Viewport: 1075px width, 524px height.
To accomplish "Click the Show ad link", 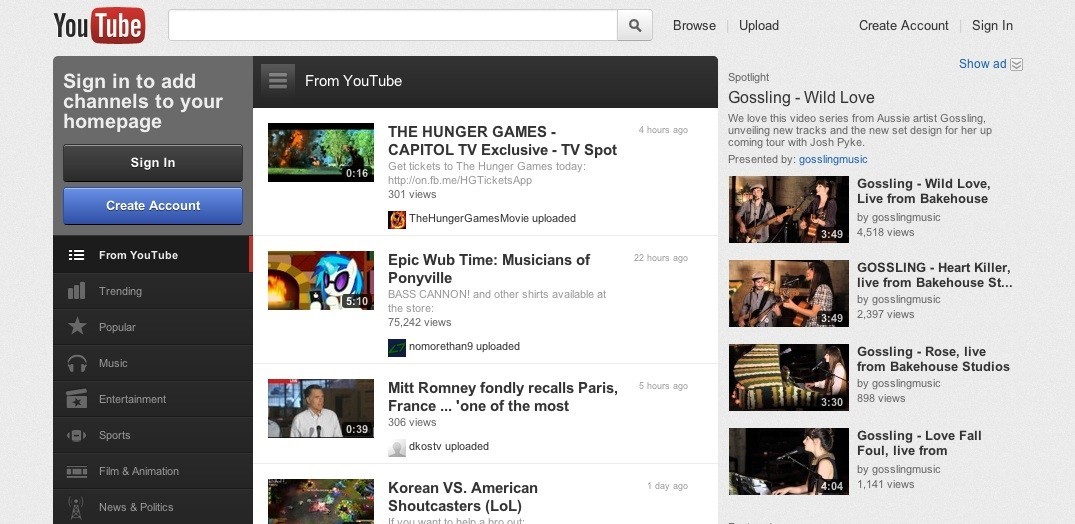I will click(x=982, y=64).
